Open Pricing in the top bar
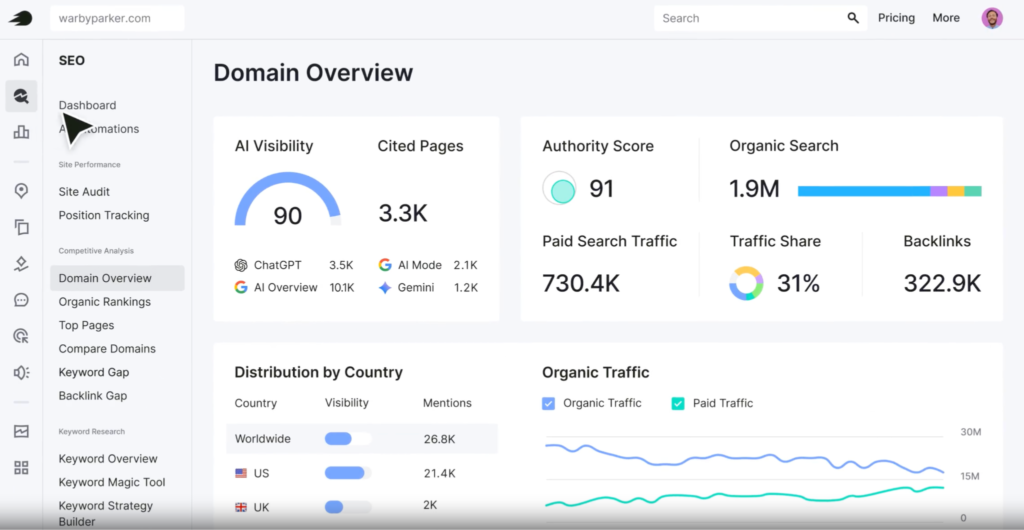1024x530 pixels. (896, 18)
